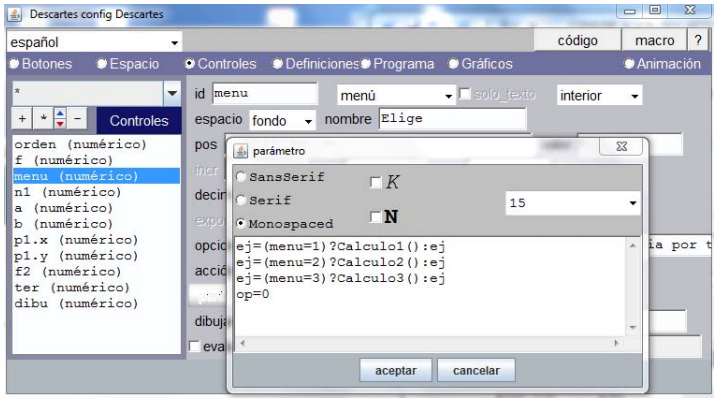This screenshot has height=398, width=716.
Task: Open the español language dropdown
Action: pos(94,42)
